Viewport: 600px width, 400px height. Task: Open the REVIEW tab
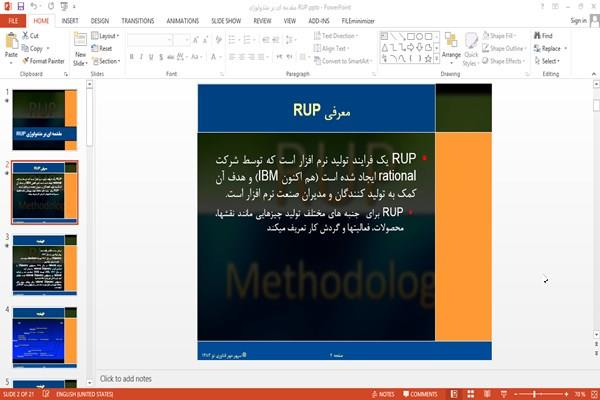point(262,21)
